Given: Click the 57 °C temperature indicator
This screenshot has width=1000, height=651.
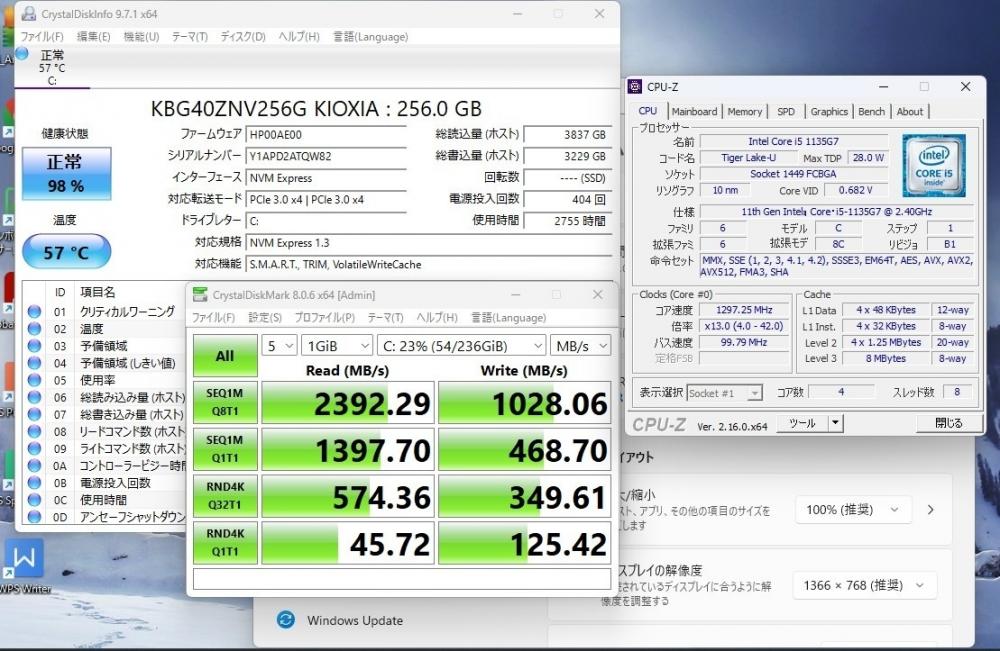Looking at the screenshot, I should (x=67, y=252).
